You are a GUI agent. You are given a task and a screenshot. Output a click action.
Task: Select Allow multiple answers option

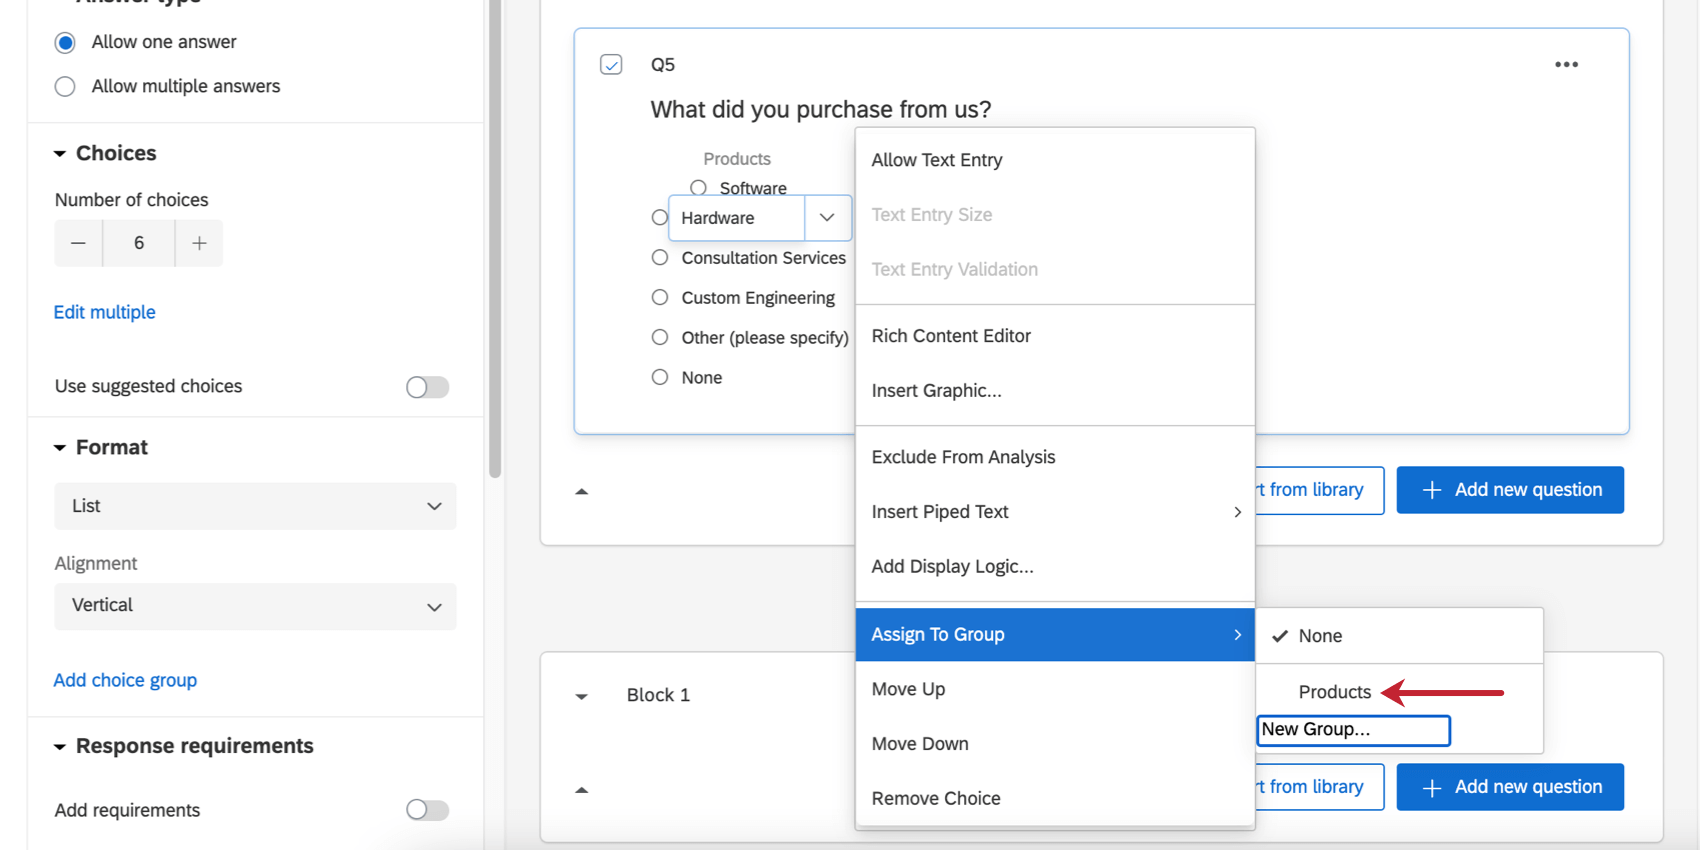pyautogui.click(x=66, y=87)
